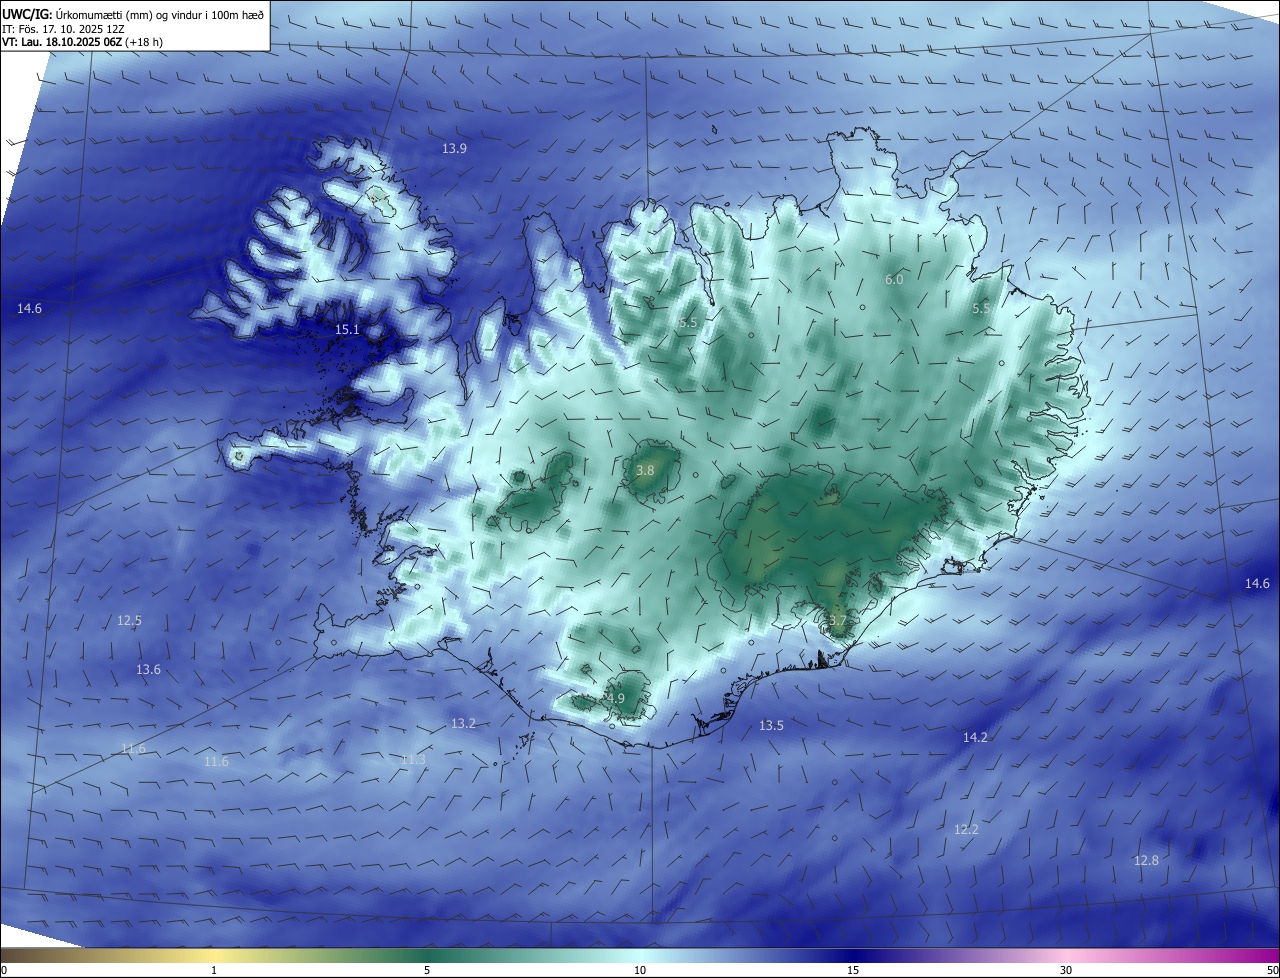Screen dimensions: 1280x978
Task: Click the 6.0 value in northeast Iceland
Action: [894, 279]
